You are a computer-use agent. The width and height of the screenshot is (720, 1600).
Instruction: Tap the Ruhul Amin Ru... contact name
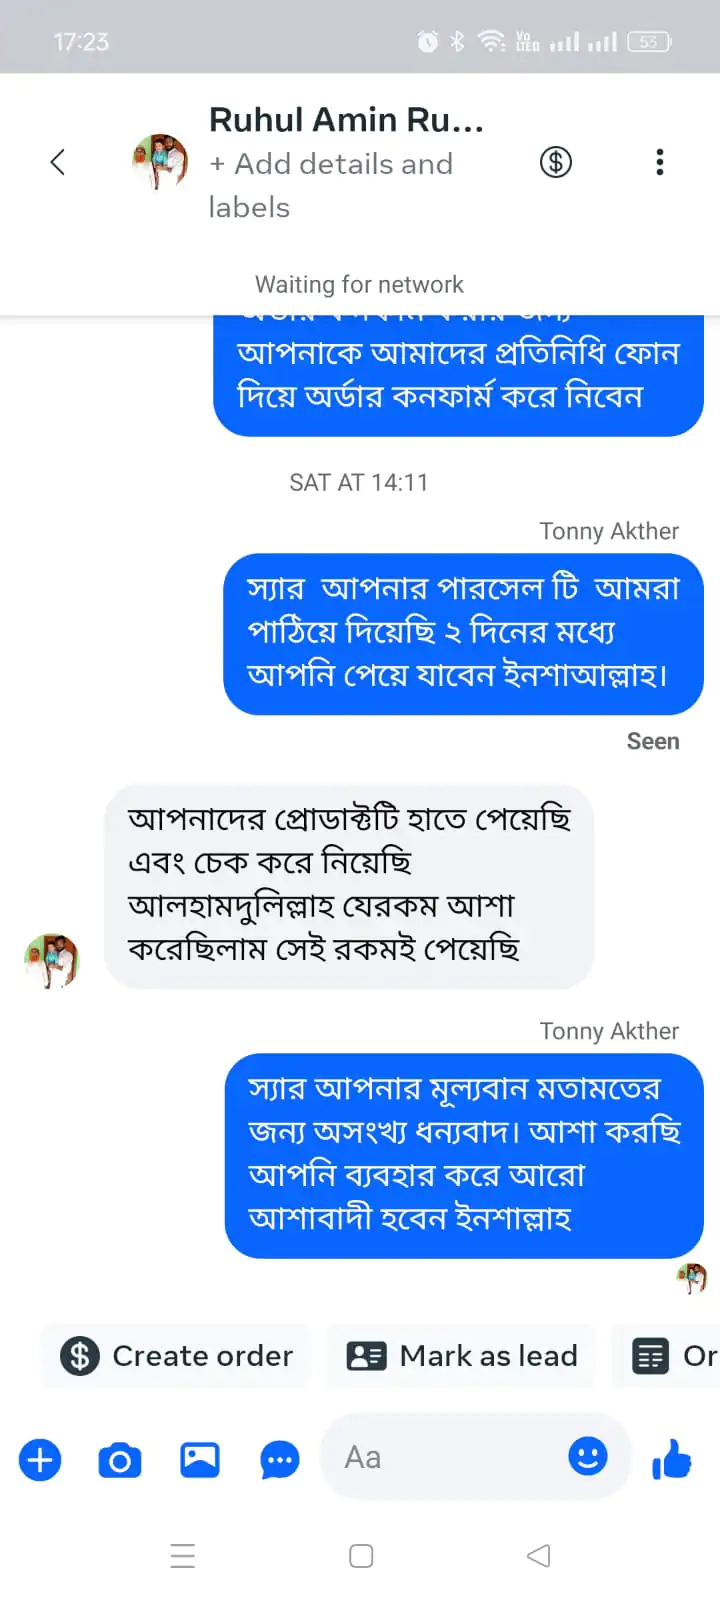click(346, 120)
